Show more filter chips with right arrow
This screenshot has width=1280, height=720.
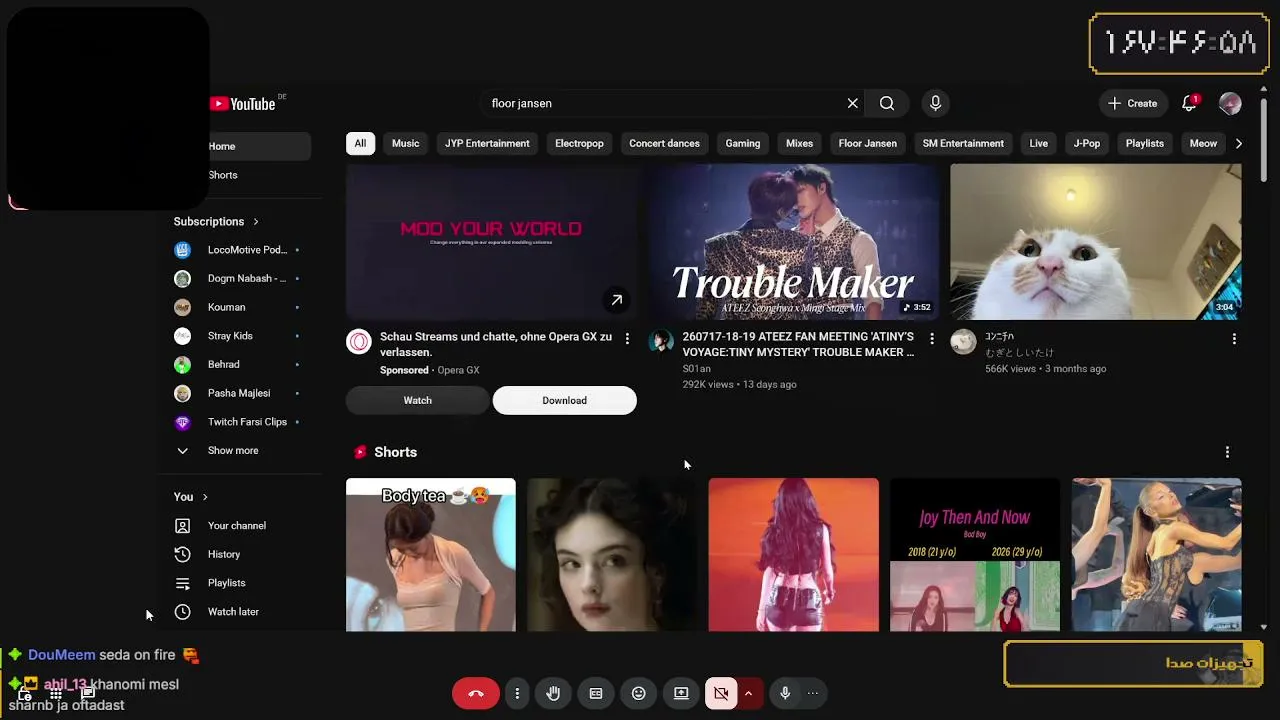pyautogui.click(x=1239, y=143)
